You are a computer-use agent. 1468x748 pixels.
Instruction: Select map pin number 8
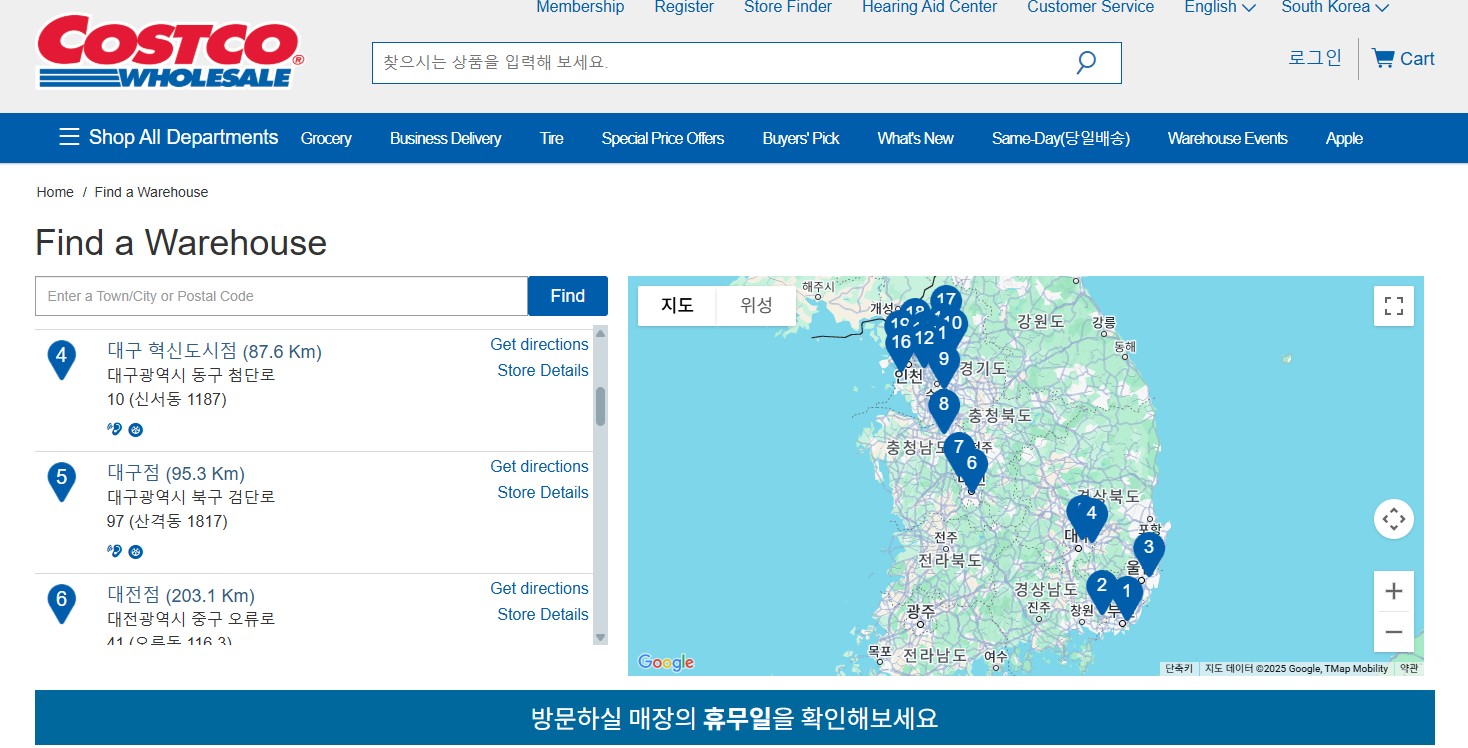(944, 410)
